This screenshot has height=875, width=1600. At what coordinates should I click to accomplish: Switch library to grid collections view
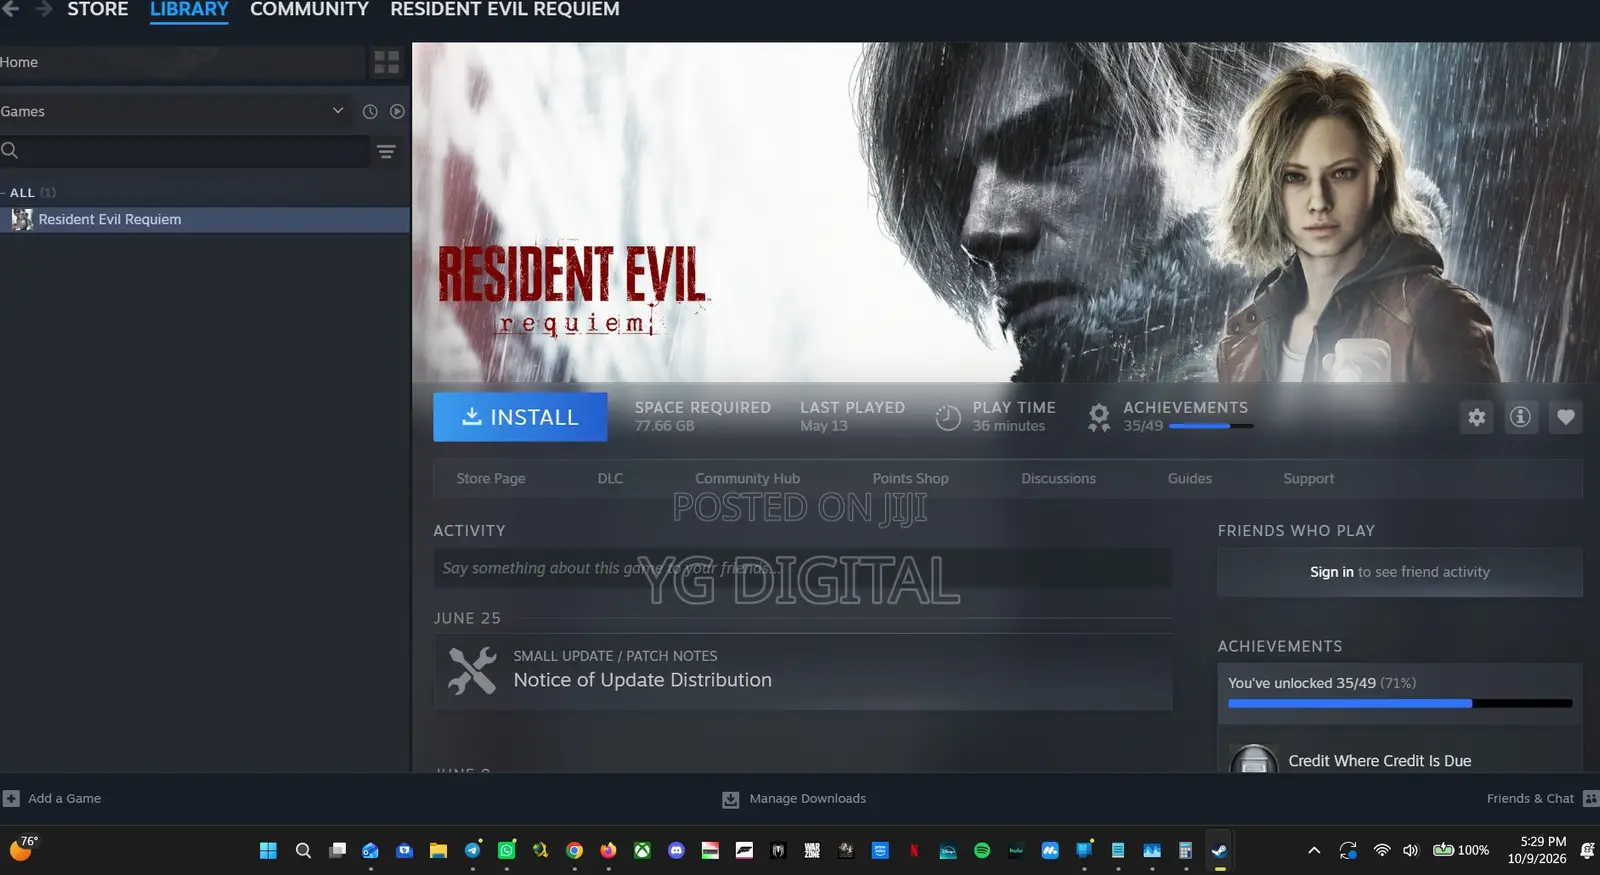[386, 62]
